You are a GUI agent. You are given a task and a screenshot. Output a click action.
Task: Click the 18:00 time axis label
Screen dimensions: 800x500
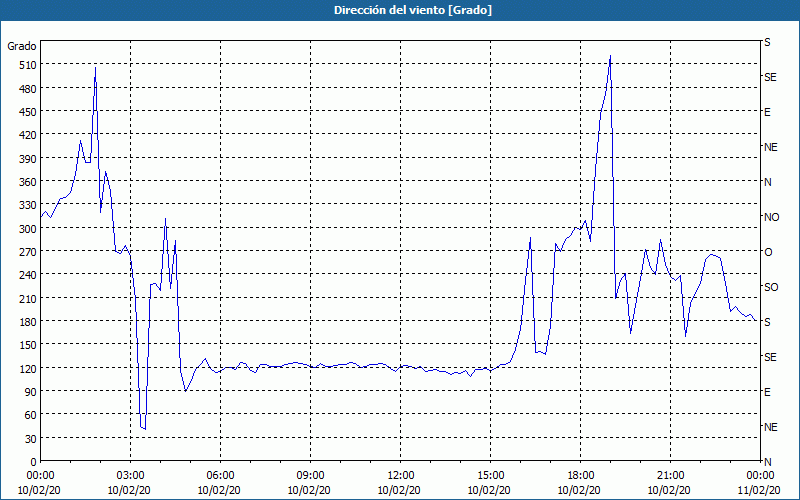580,476
